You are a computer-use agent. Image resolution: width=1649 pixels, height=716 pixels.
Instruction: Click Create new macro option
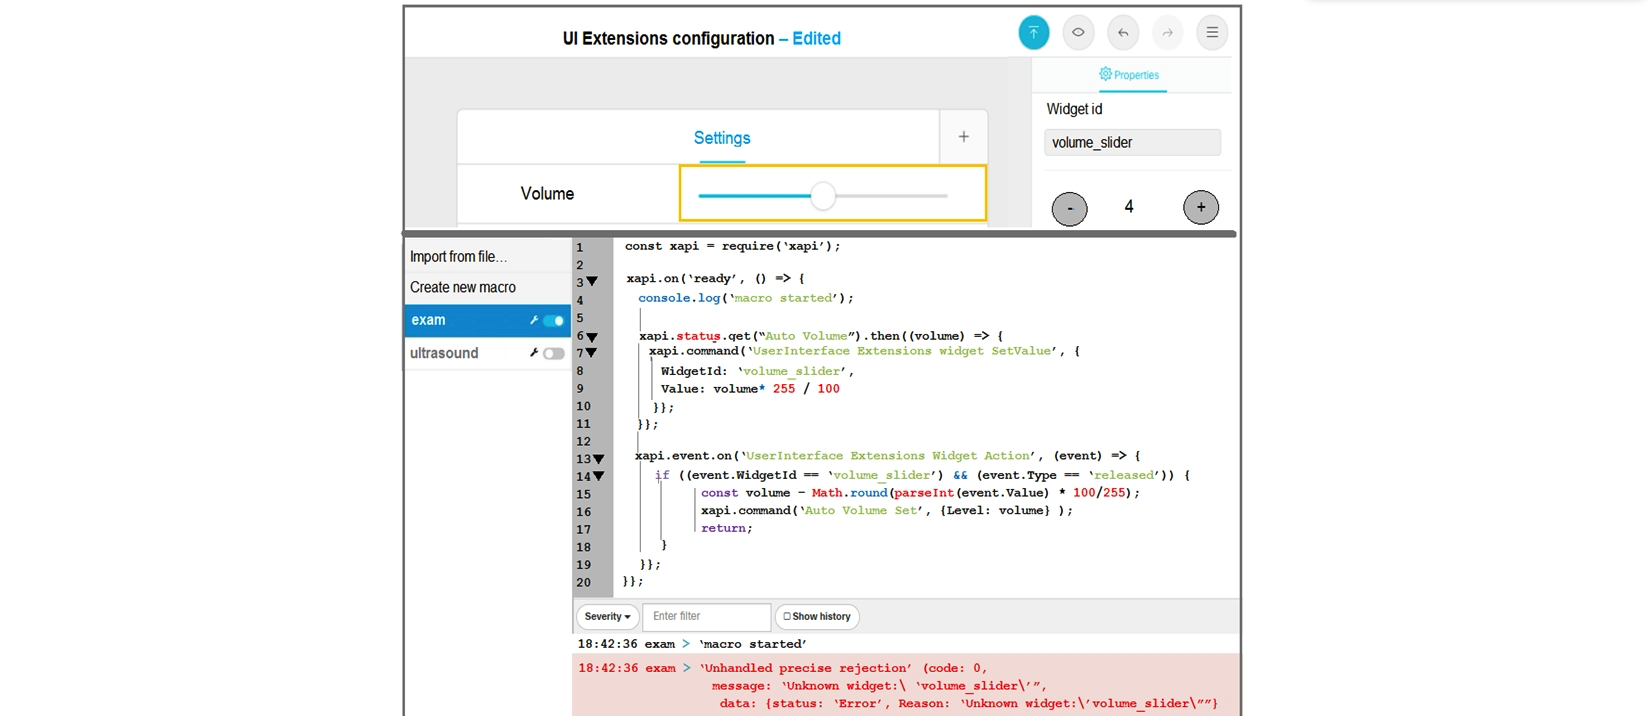(x=463, y=287)
